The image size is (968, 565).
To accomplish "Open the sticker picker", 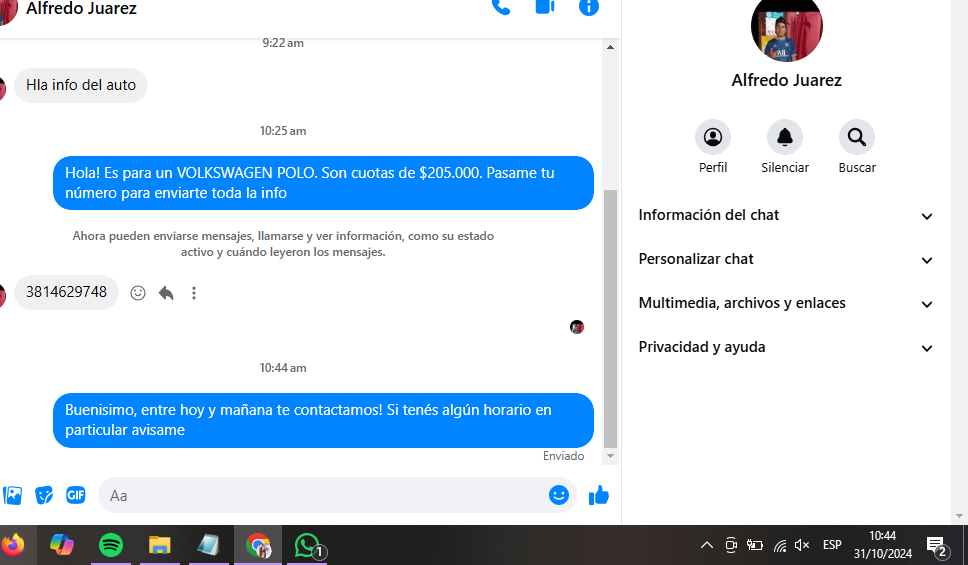I will (x=44, y=495).
